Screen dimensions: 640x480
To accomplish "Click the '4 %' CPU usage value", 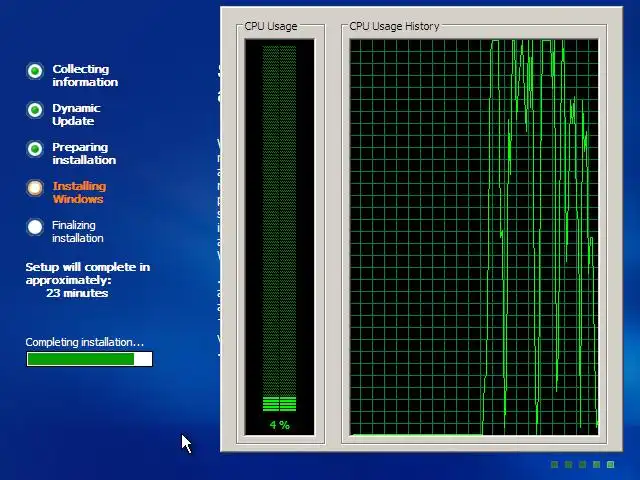I will pyautogui.click(x=280, y=425).
